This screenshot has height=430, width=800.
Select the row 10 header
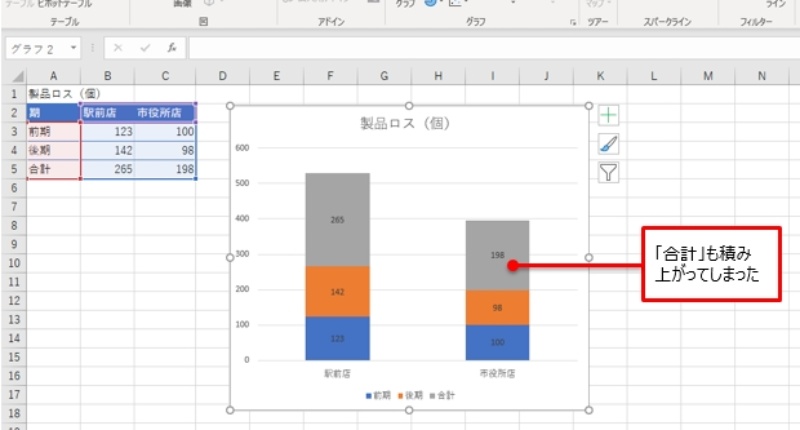tap(12, 263)
